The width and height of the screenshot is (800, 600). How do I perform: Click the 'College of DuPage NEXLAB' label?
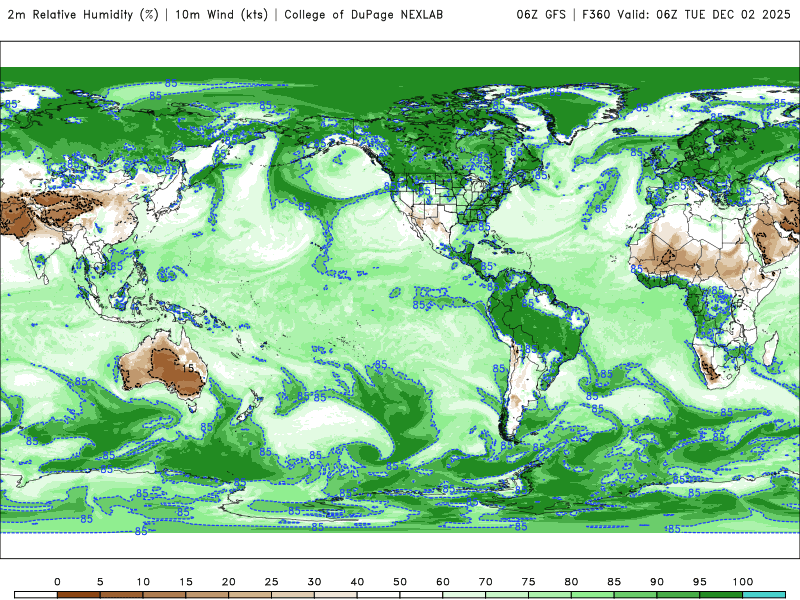click(x=363, y=15)
